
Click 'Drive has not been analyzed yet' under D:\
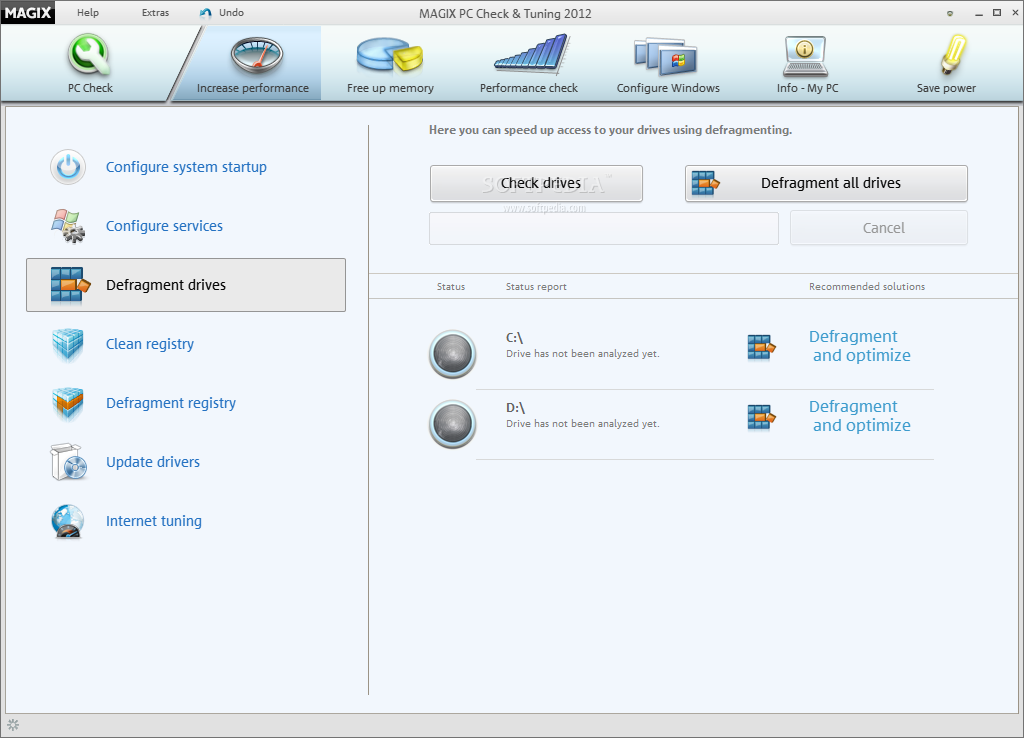click(583, 424)
